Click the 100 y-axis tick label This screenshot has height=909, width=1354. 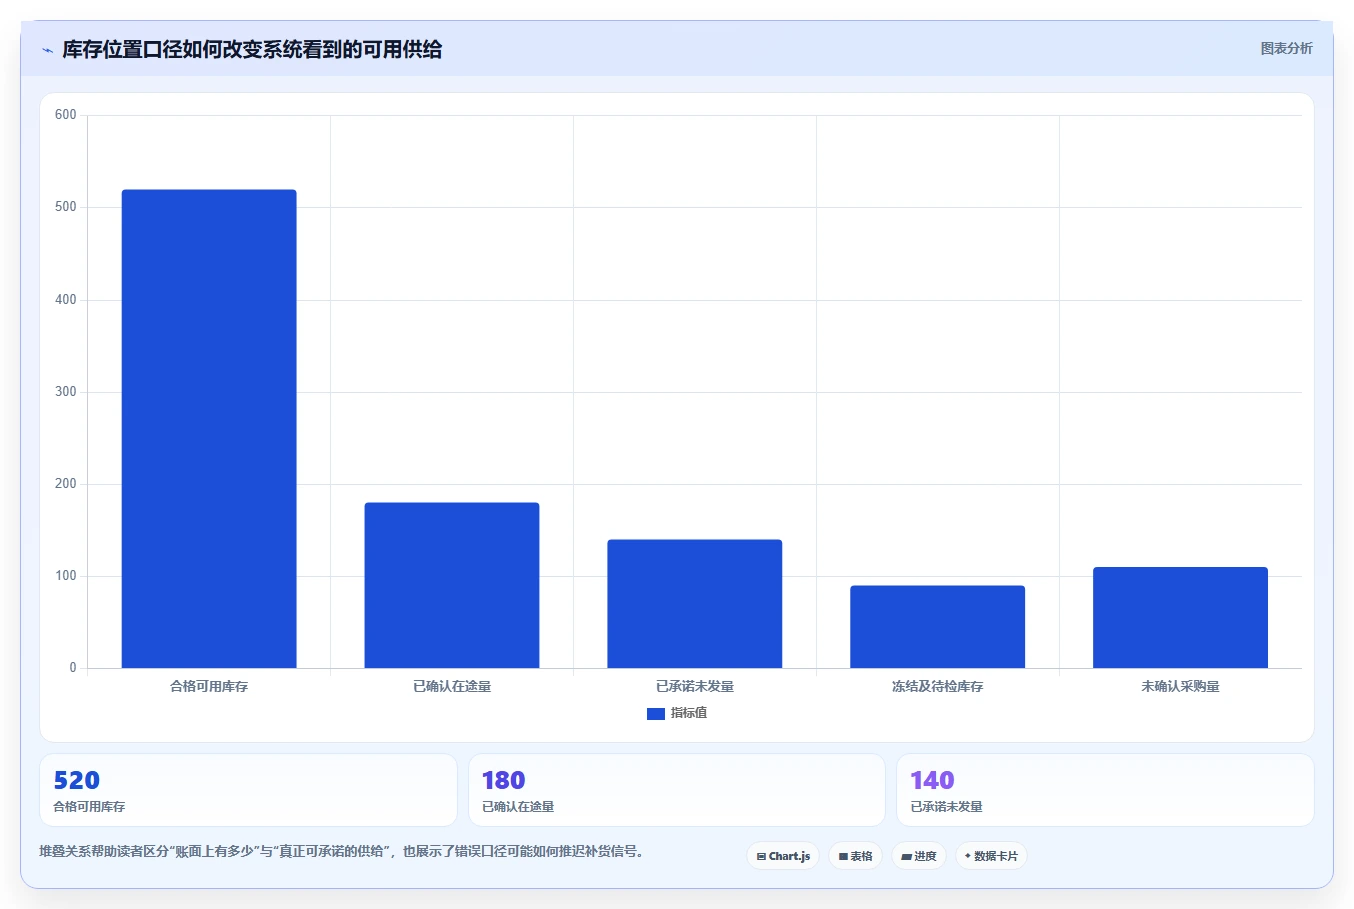point(66,576)
